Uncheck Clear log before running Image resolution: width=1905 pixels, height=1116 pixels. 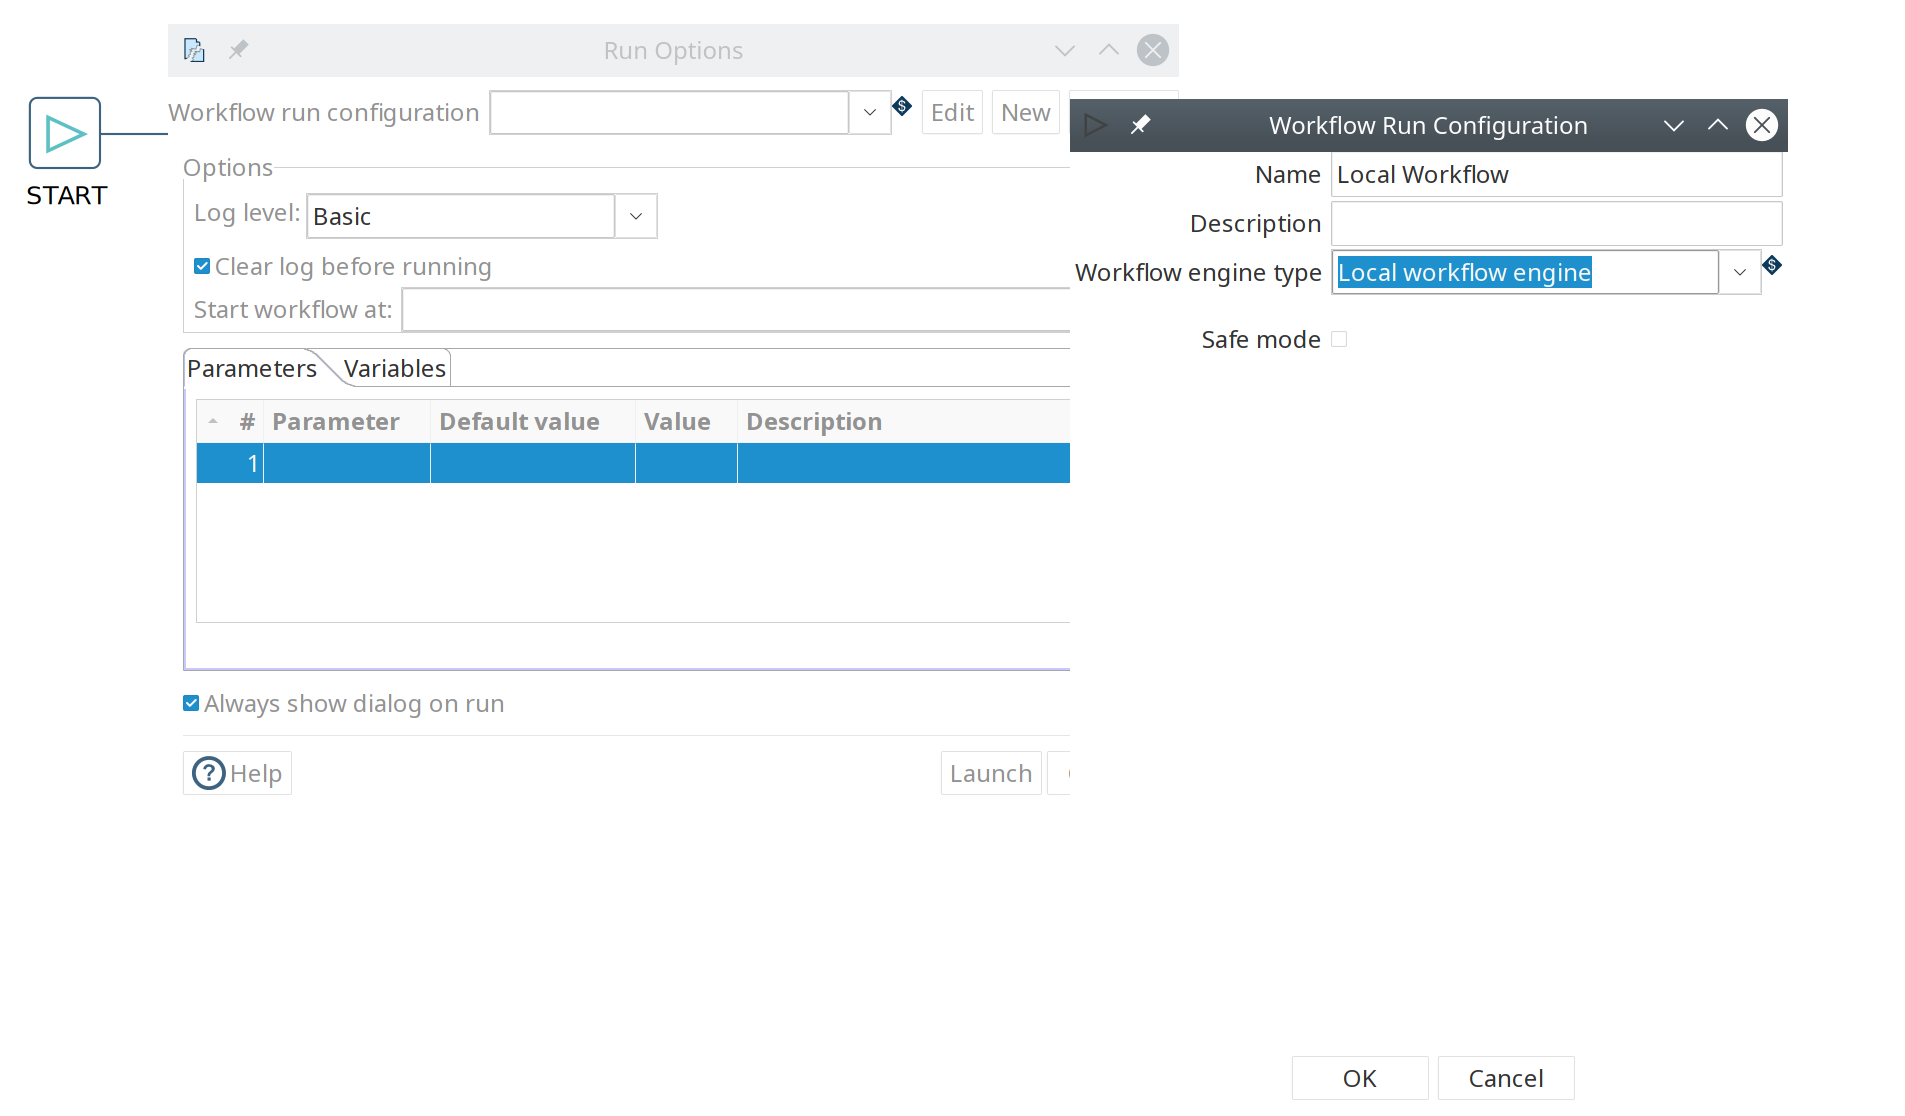[x=201, y=265]
